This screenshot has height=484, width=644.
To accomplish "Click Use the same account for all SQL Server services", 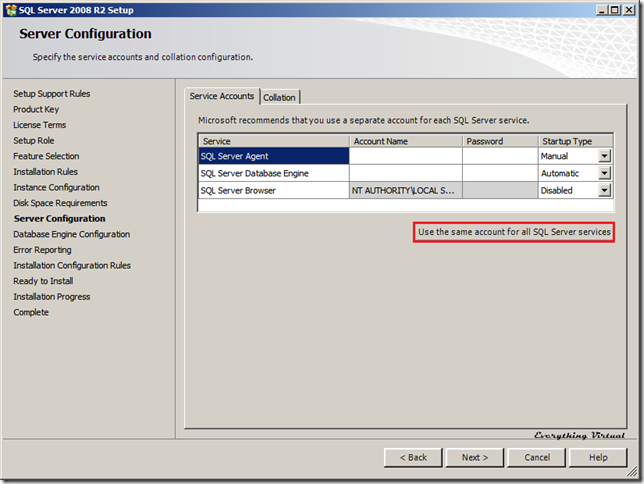I will [x=514, y=232].
